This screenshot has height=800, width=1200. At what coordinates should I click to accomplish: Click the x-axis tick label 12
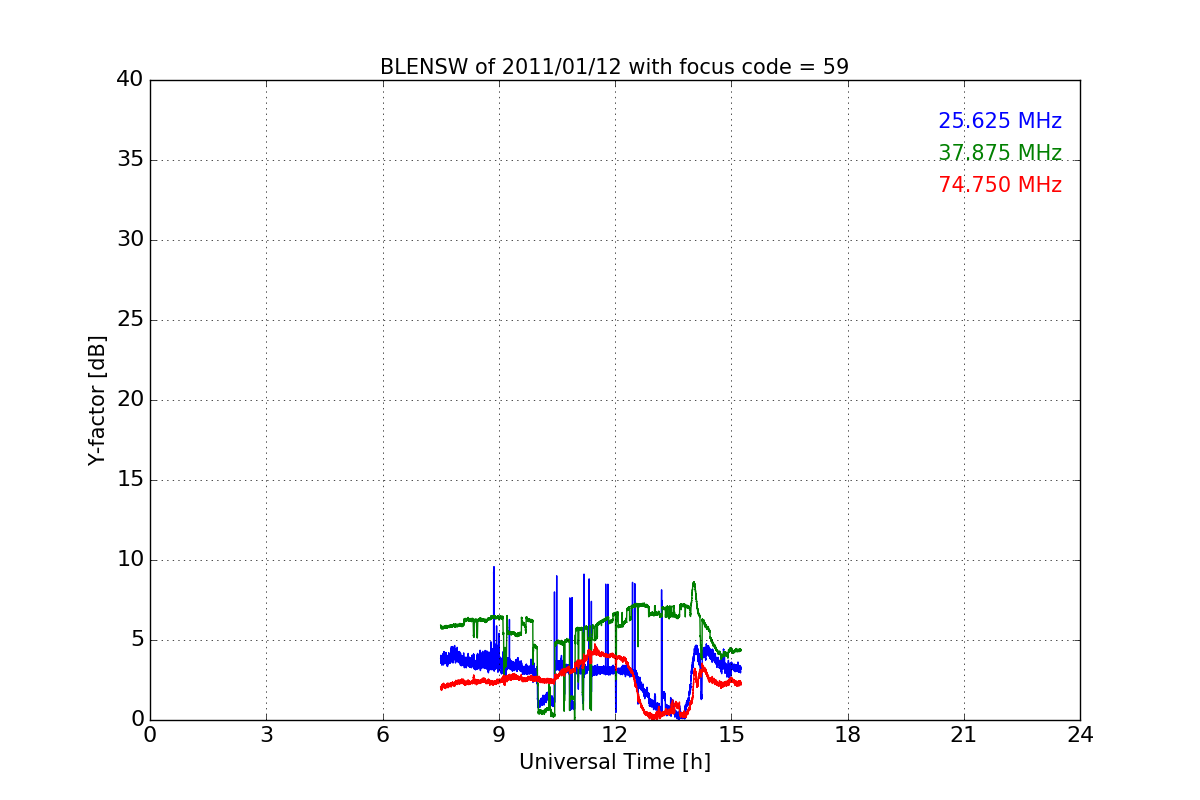pyautogui.click(x=615, y=735)
